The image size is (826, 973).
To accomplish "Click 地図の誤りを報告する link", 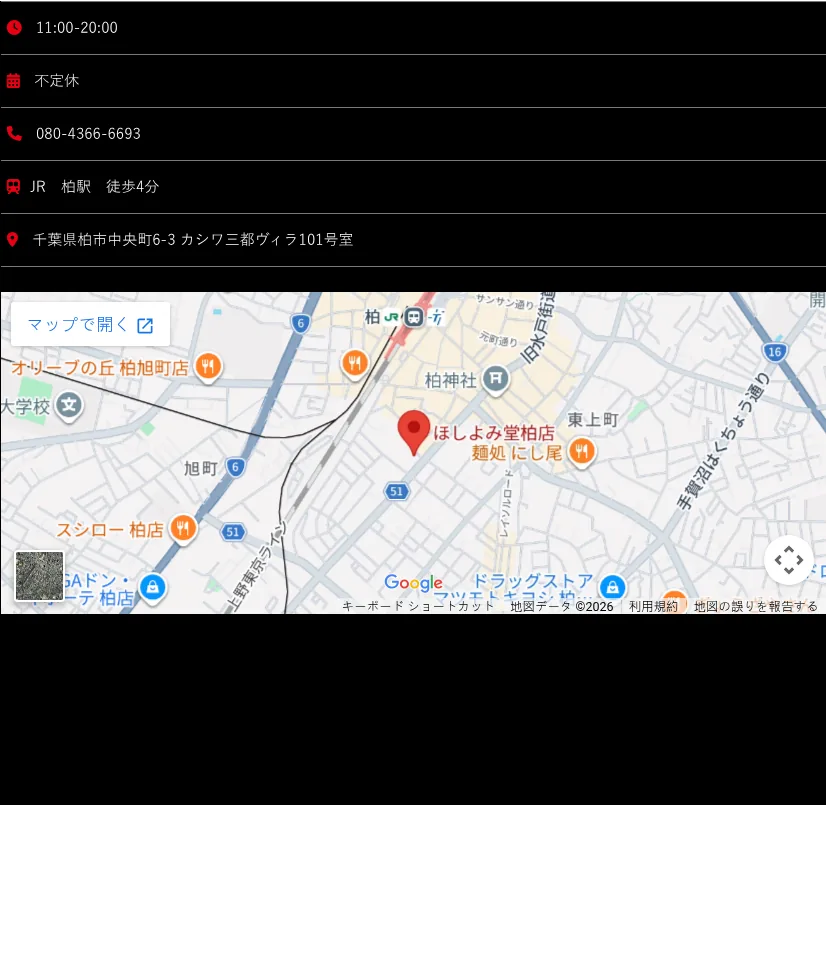I will 755,606.
